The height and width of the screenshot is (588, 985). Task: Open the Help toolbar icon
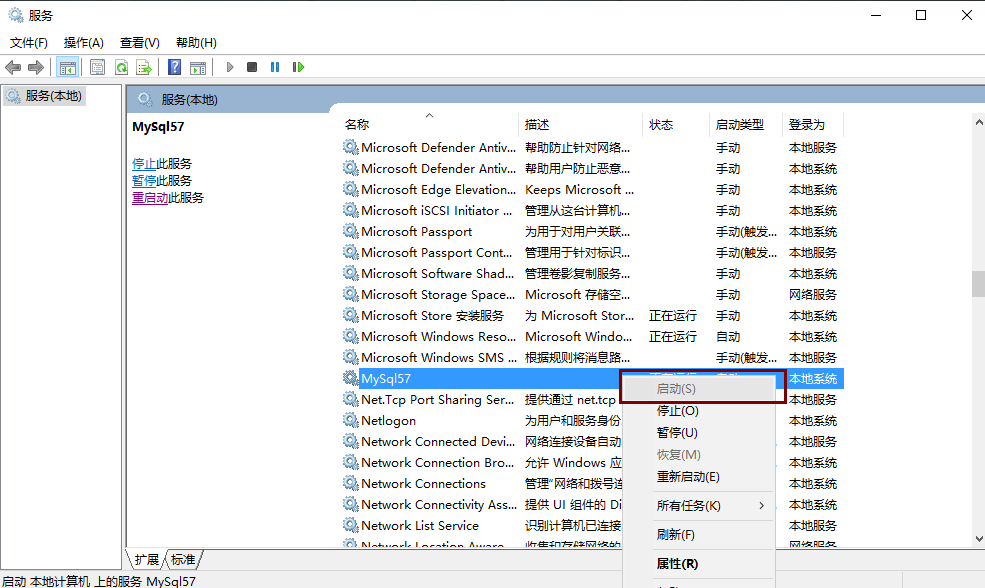point(175,67)
